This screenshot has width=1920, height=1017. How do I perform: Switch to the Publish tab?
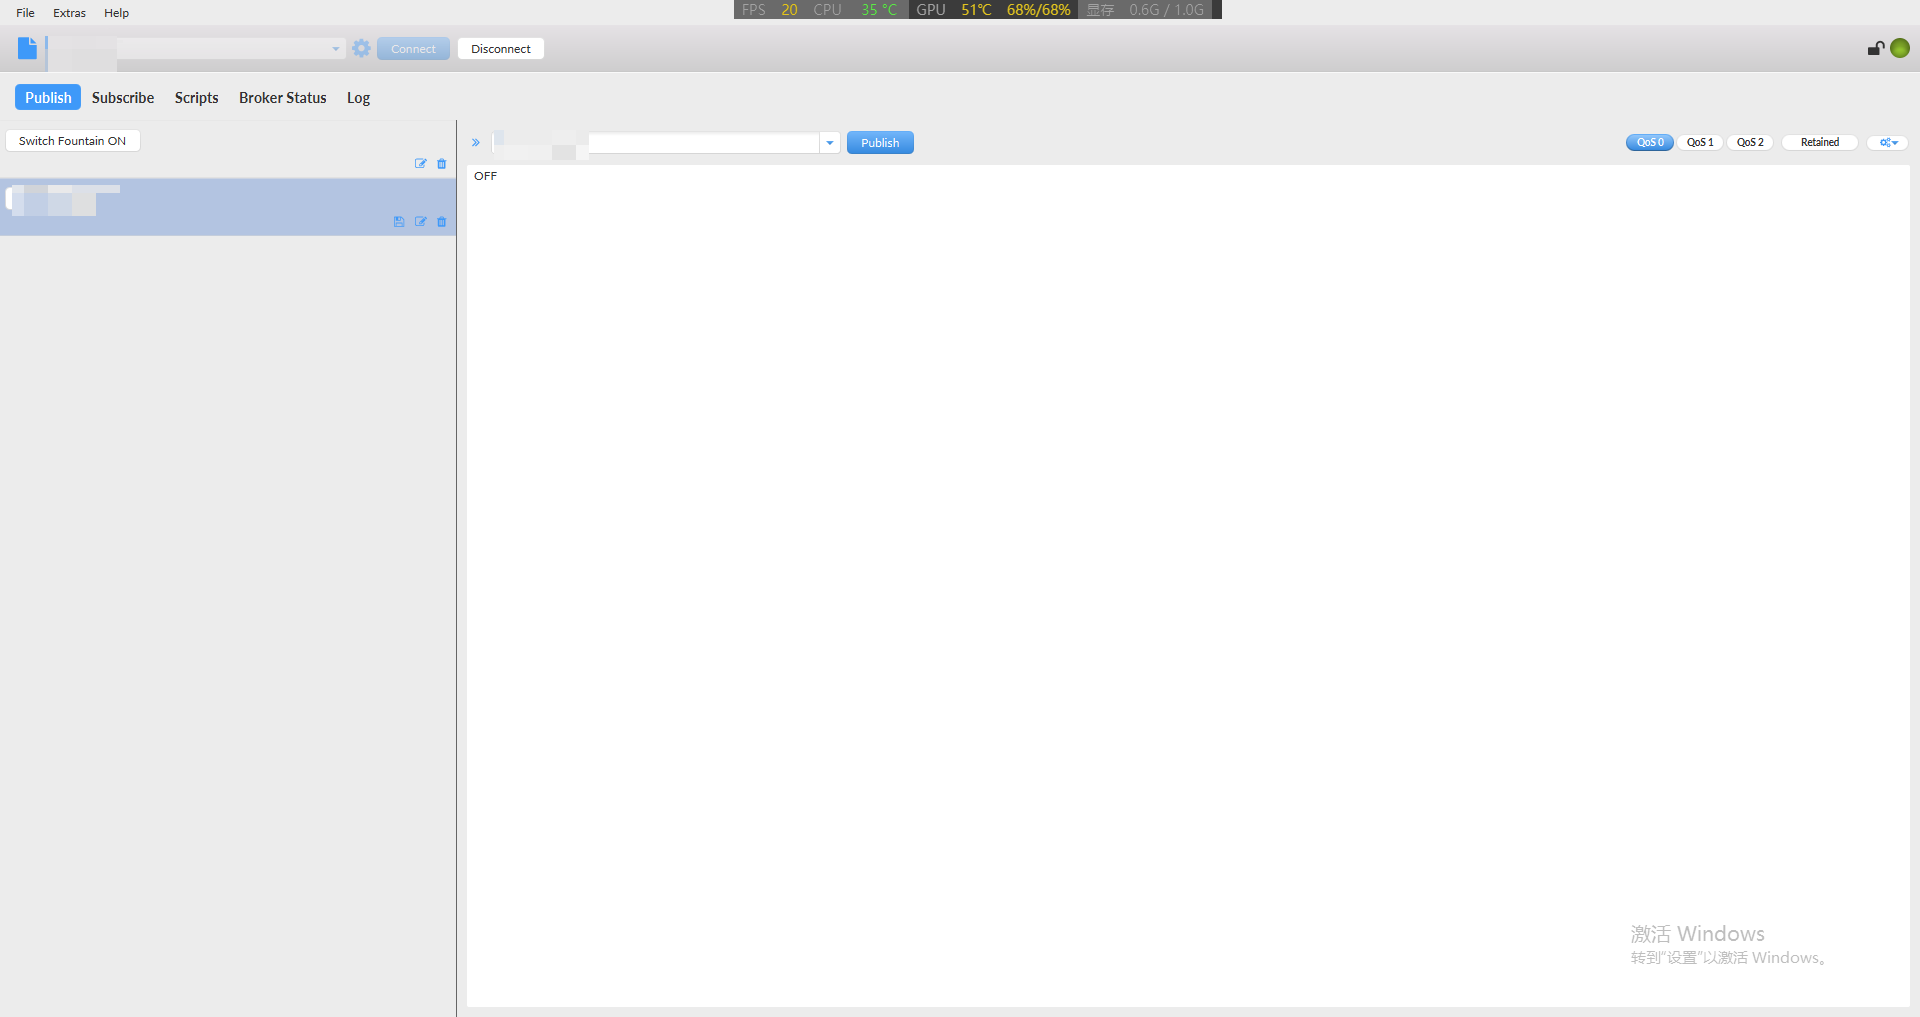(48, 97)
